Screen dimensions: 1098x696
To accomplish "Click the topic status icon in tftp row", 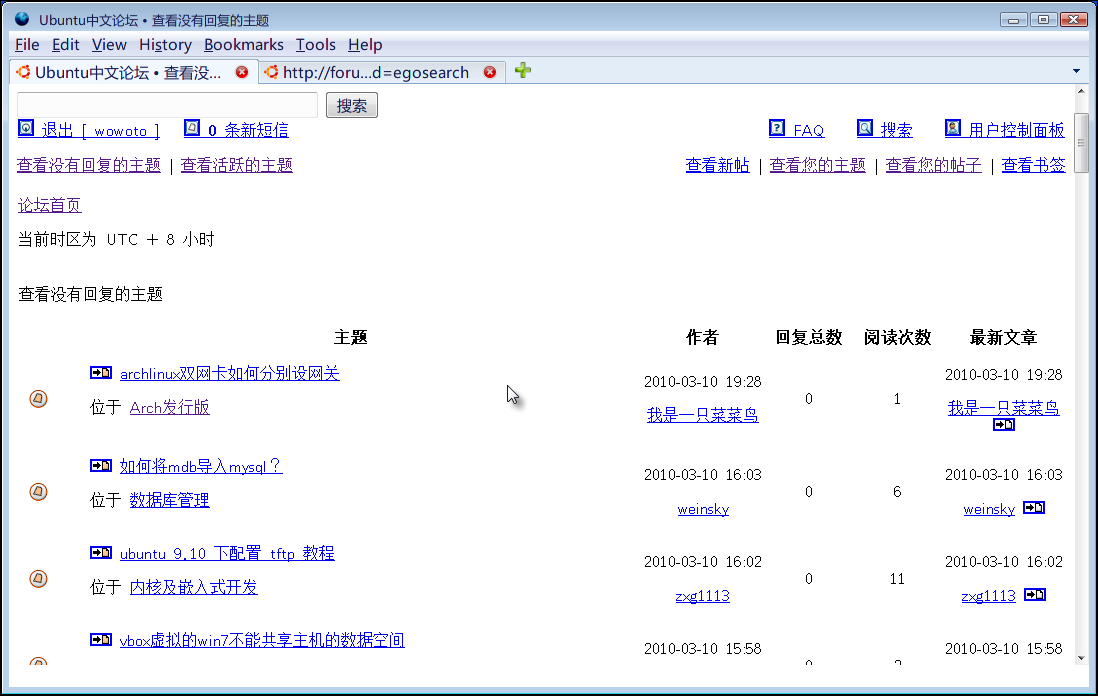I will click(x=39, y=579).
